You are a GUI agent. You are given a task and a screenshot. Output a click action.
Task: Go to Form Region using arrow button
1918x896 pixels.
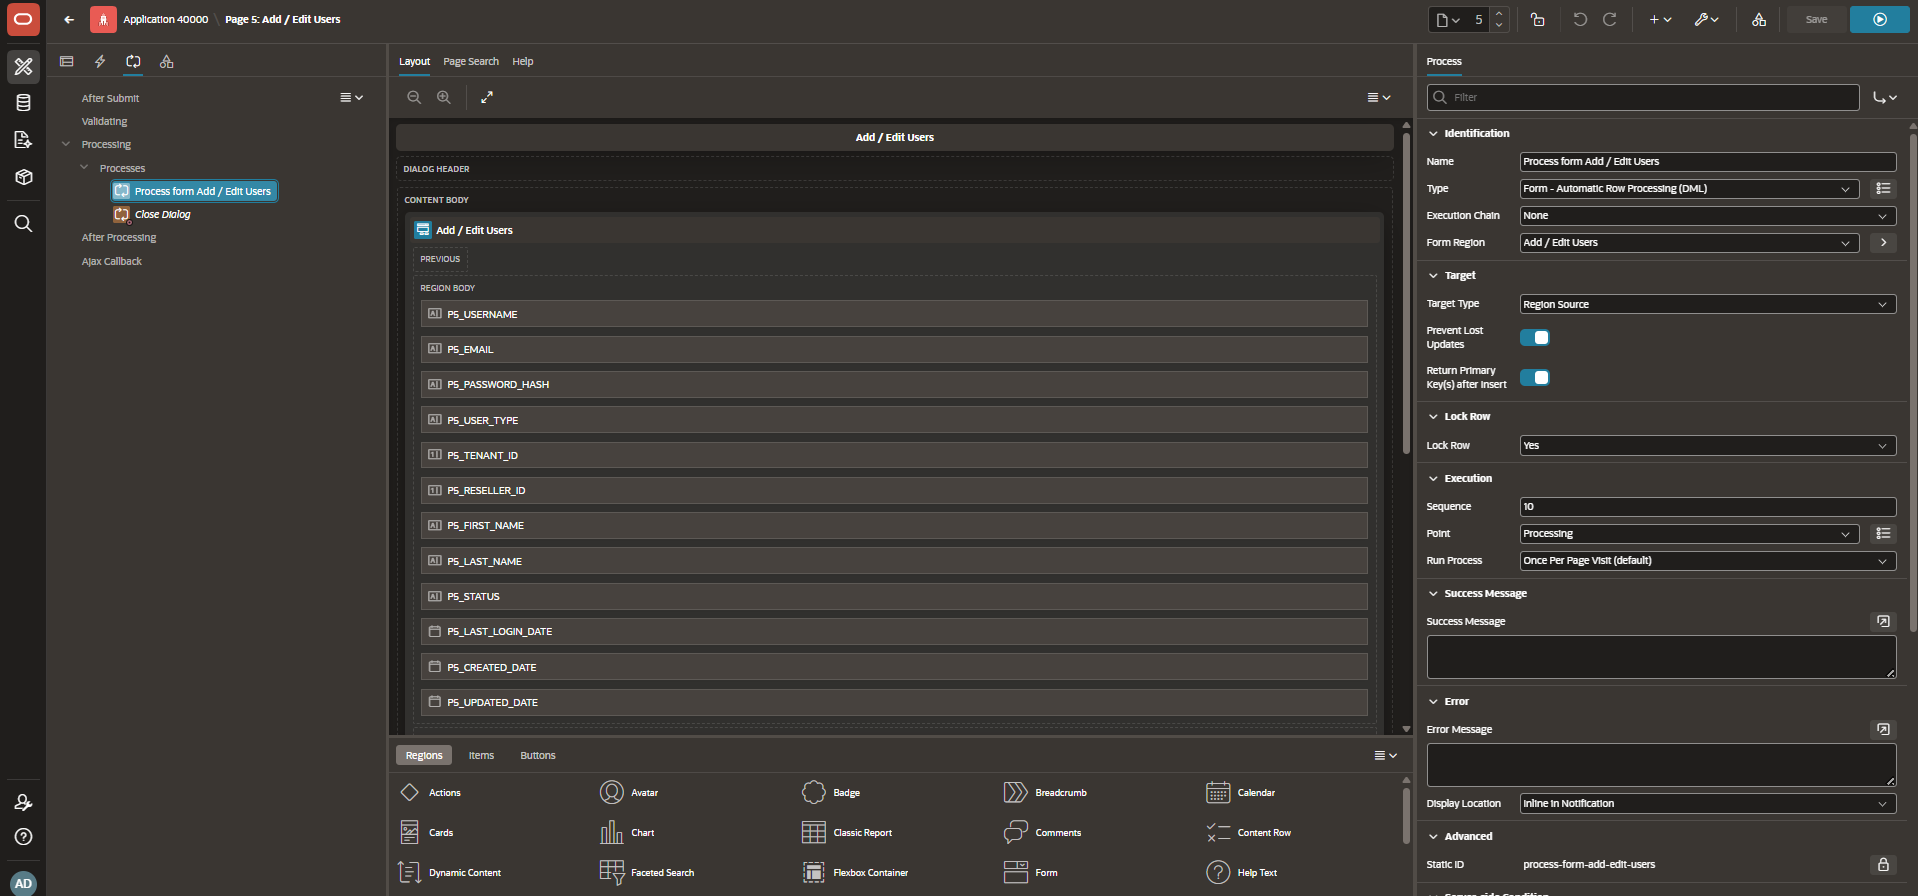(1883, 242)
